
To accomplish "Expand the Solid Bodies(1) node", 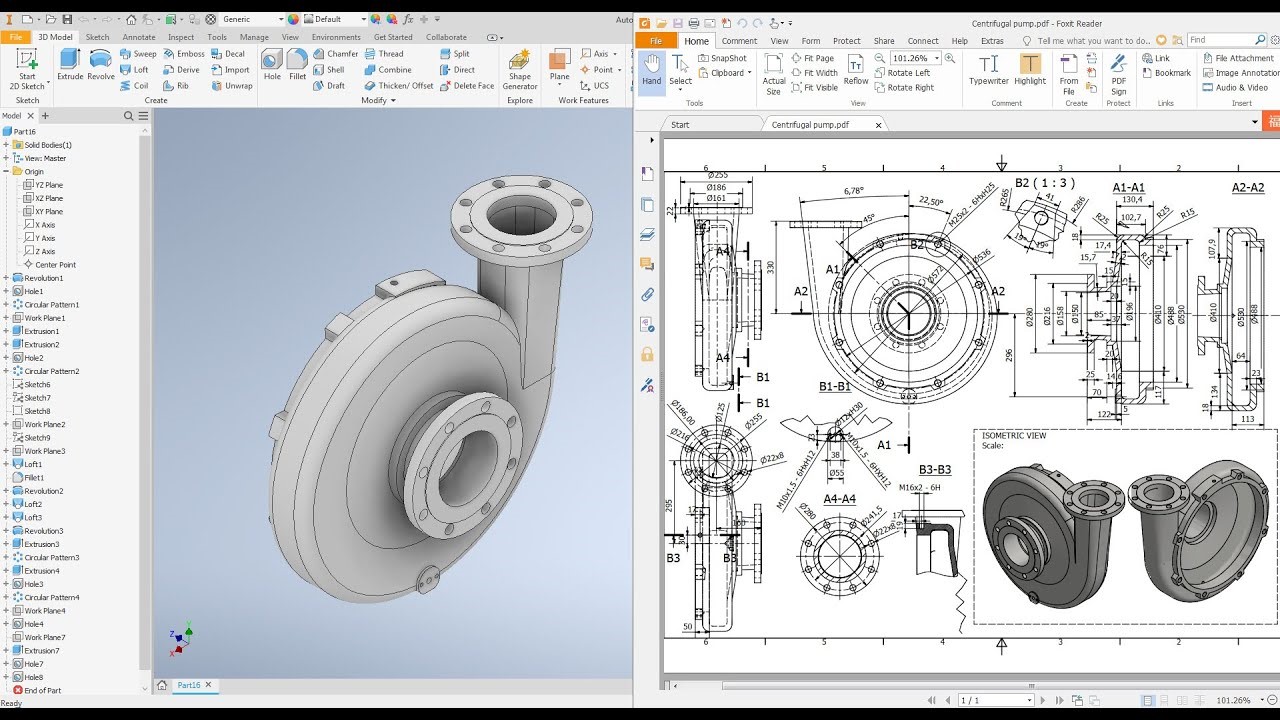I will point(6,145).
